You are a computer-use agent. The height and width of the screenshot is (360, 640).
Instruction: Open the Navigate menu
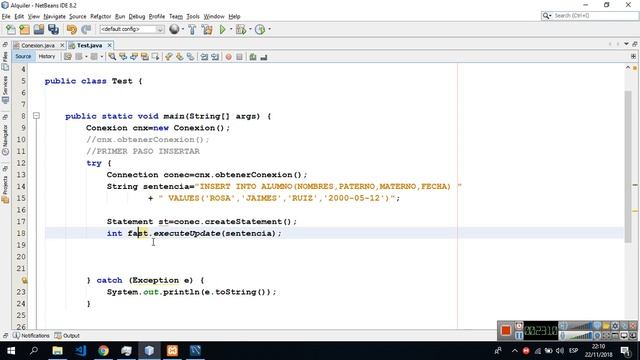54,16
